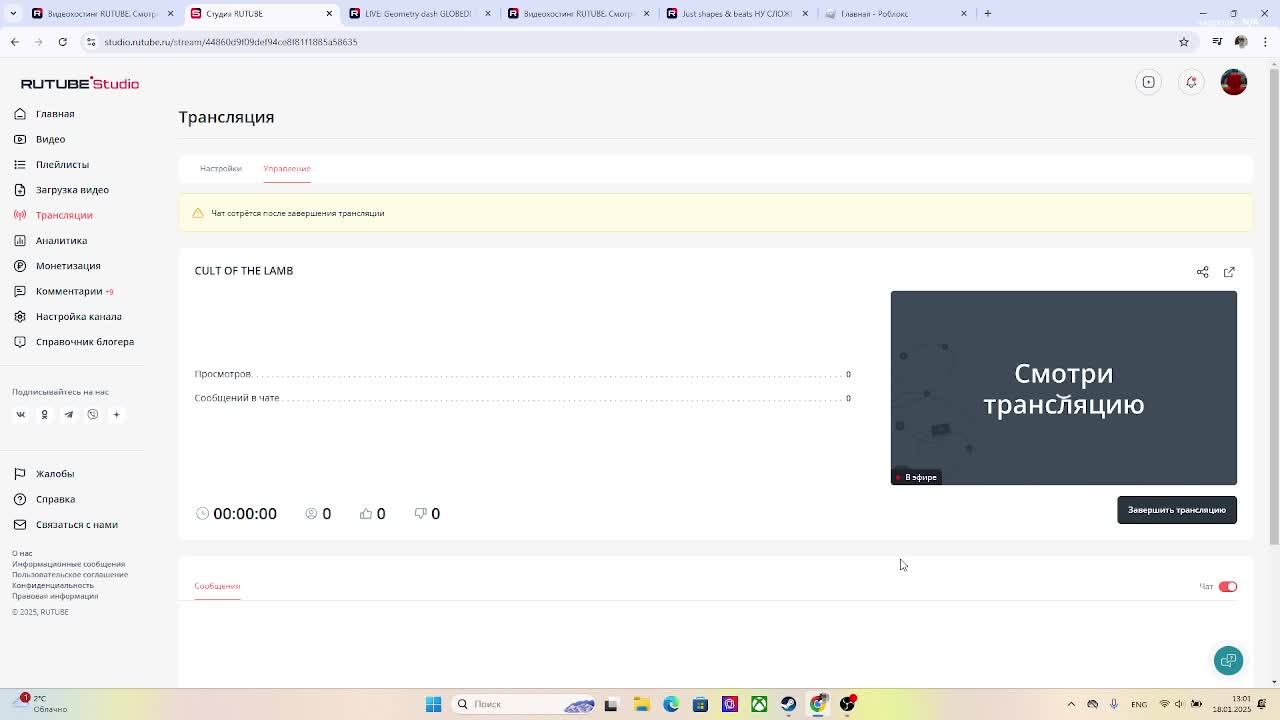The image size is (1280, 720).
Task: Click the stream duration clock icon
Action: tap(203, 513)
